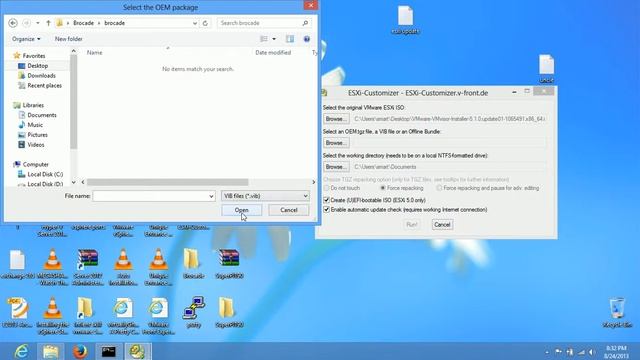Select Computer in the navigation pane
This screenshot has height=360, width=640.
pyautogui.click(x=36, y=164)
